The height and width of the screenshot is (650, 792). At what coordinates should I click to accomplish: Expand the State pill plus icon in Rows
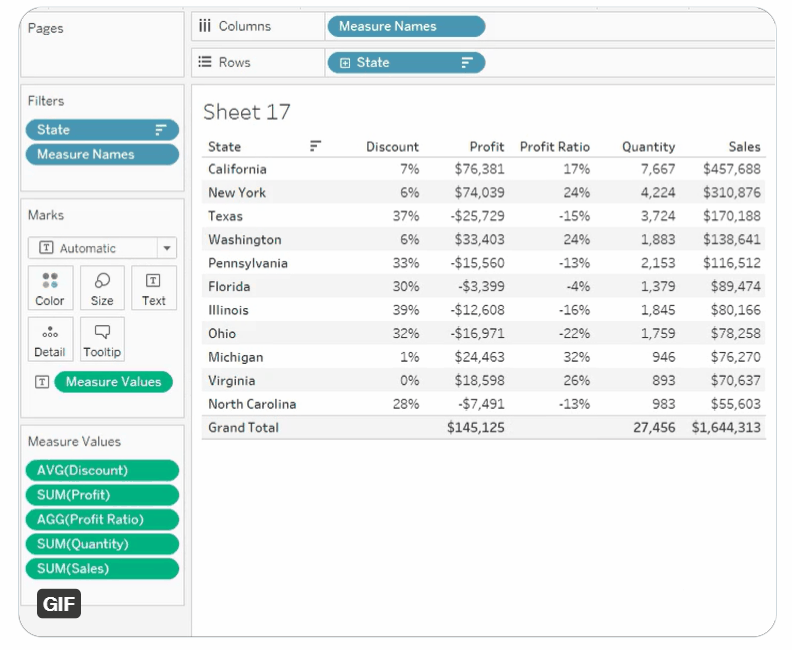tap(345, 63)
